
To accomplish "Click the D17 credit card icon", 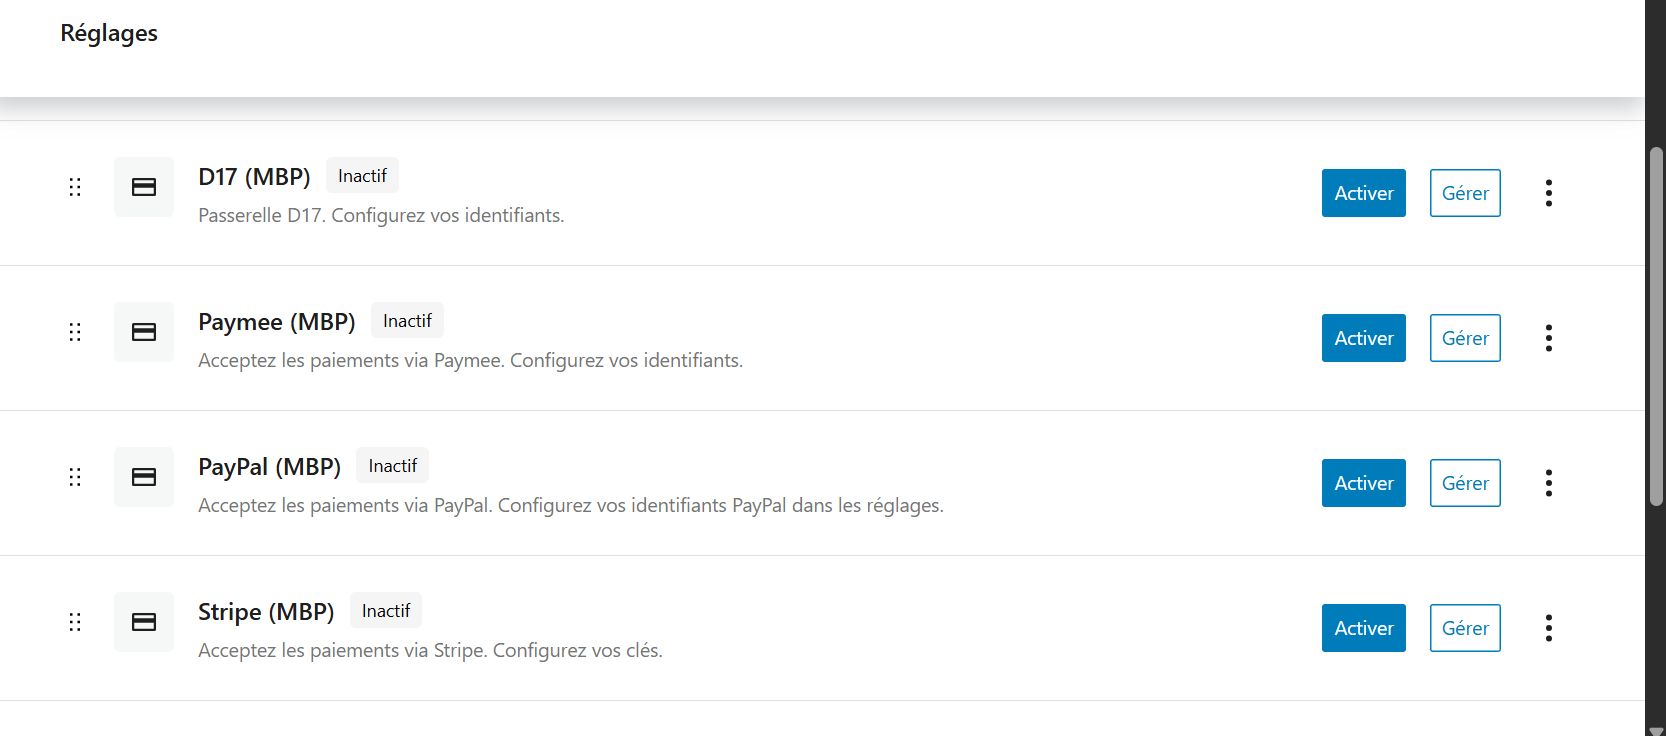I will point(144,187).
